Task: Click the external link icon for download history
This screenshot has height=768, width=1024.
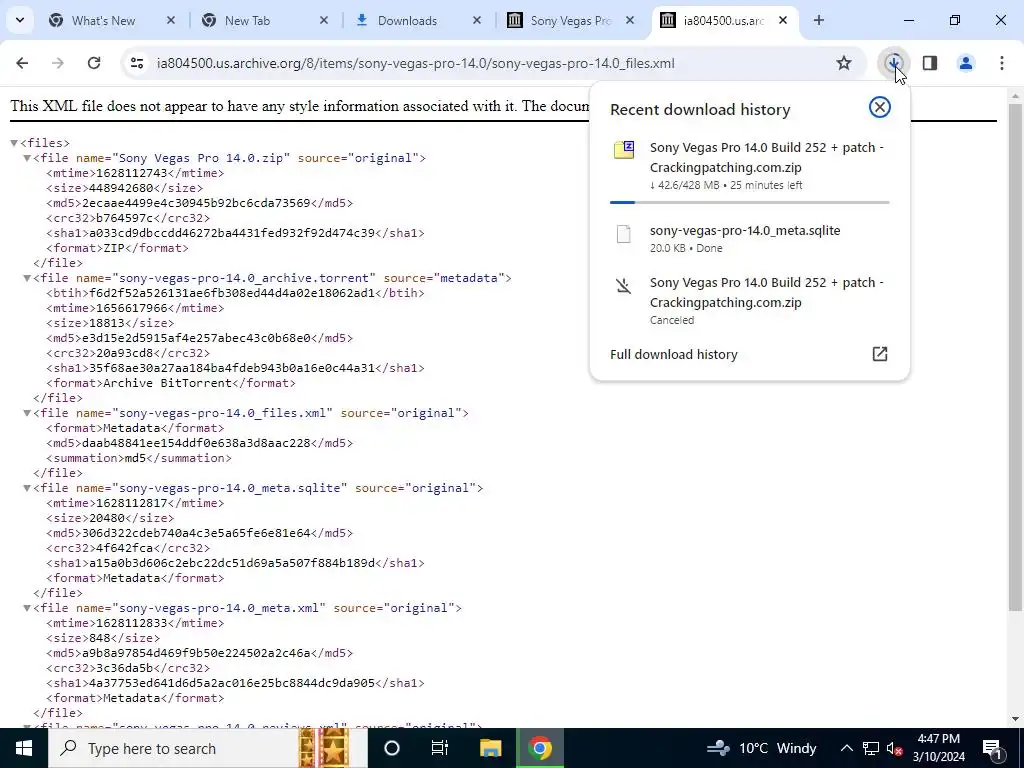Action: 880,354
